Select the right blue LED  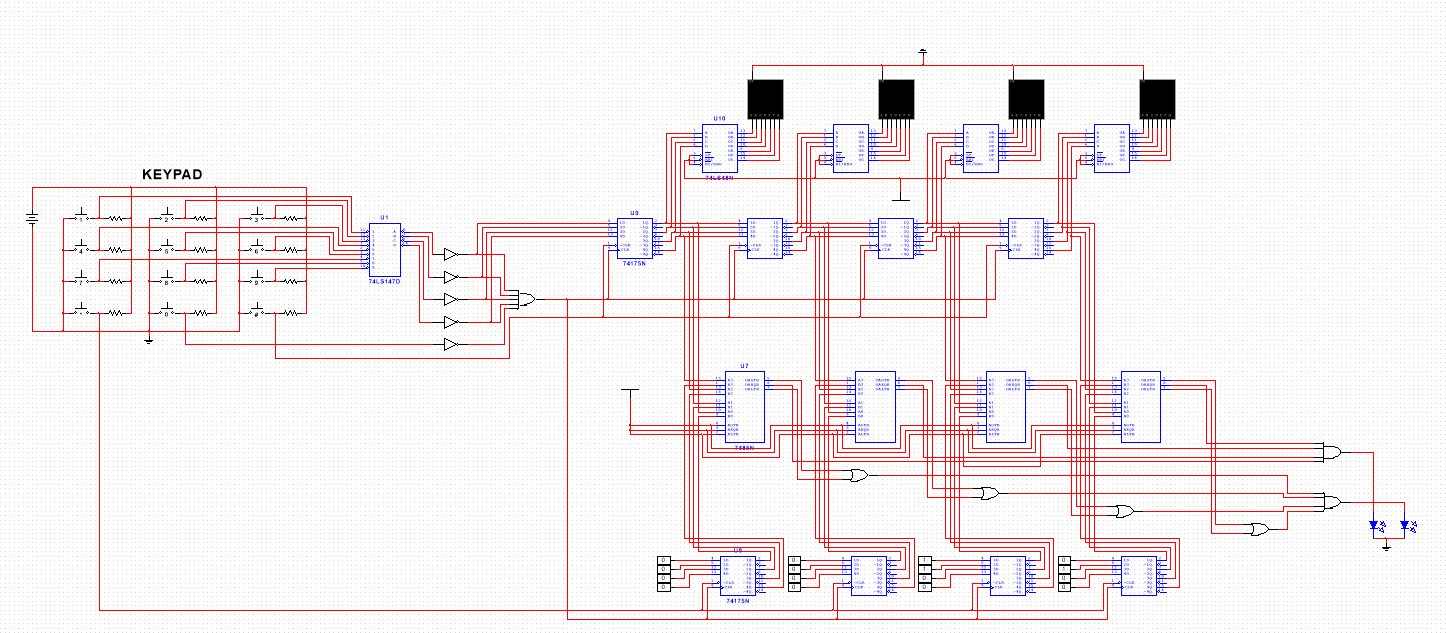(1406, 526)
